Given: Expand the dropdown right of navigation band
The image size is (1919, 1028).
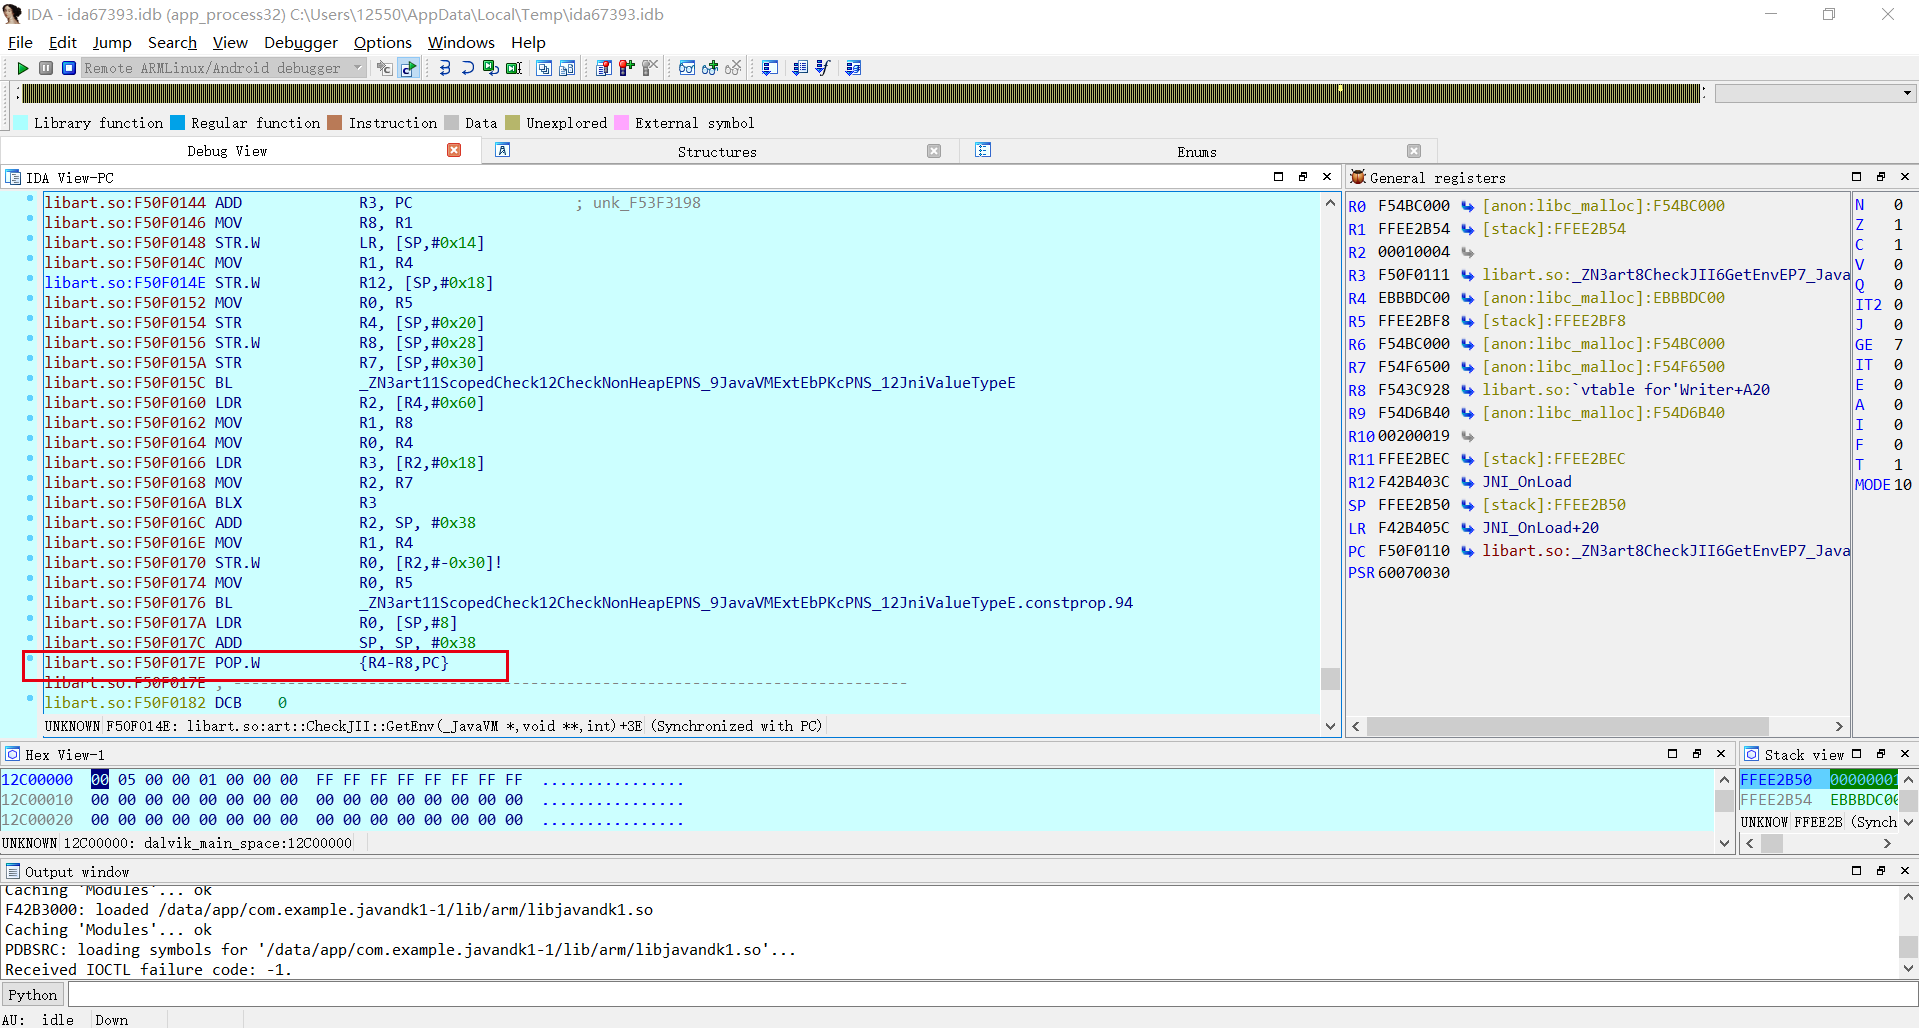Looking at the screenshot, I should pyautogui.click(x=1907, y=93).
